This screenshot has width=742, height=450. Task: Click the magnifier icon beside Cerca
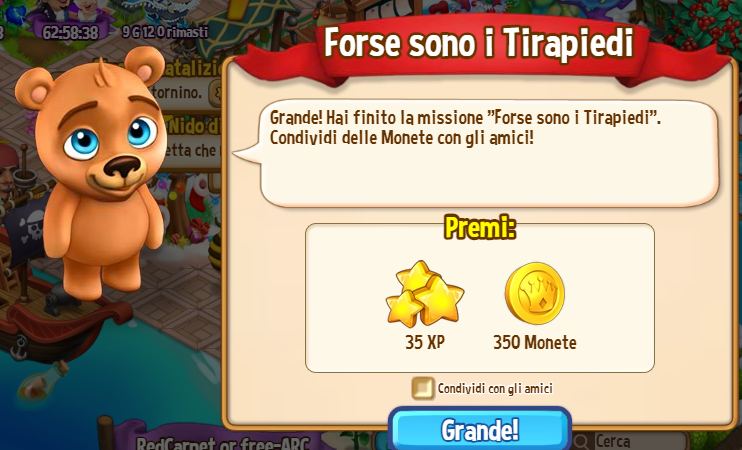[580, 442]
